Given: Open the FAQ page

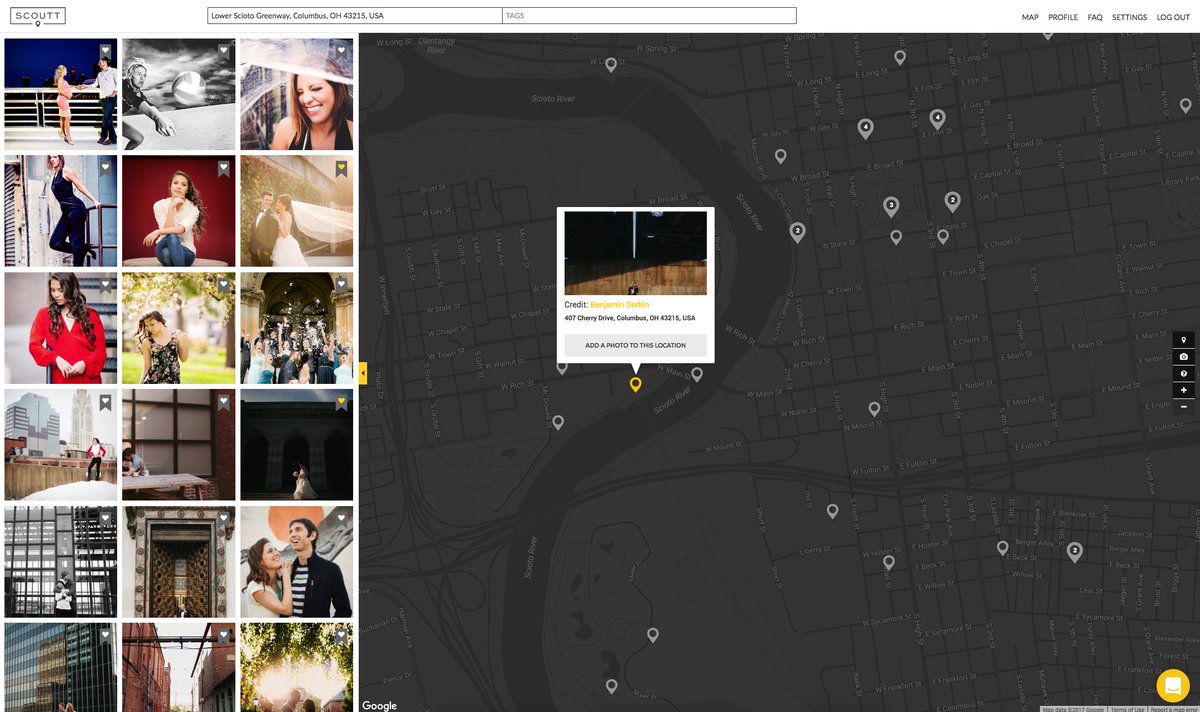Looking at the screenshot, I should coord(1095,17).
